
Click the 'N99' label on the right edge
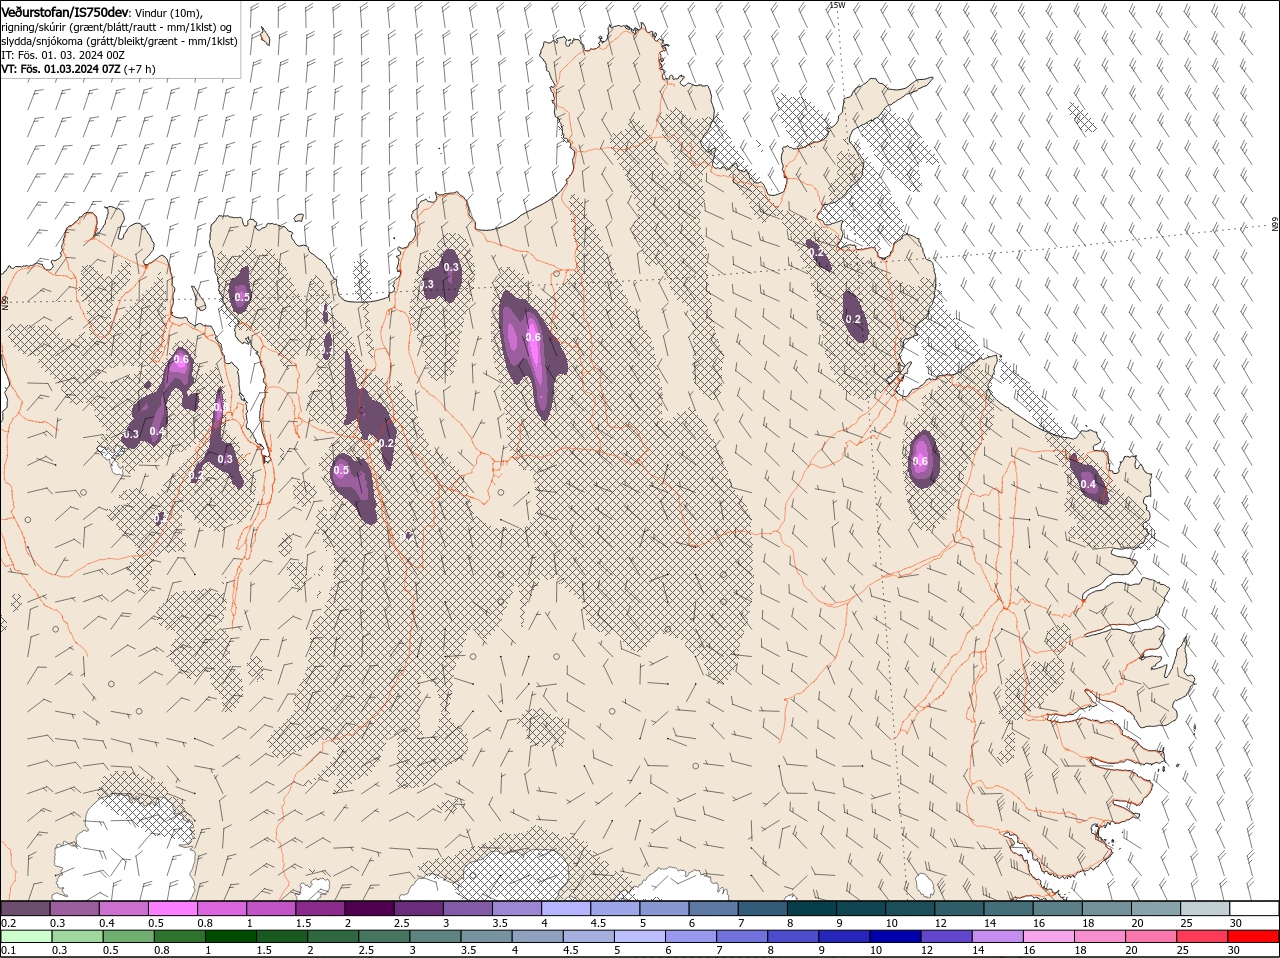click(x=1275, y=225)
